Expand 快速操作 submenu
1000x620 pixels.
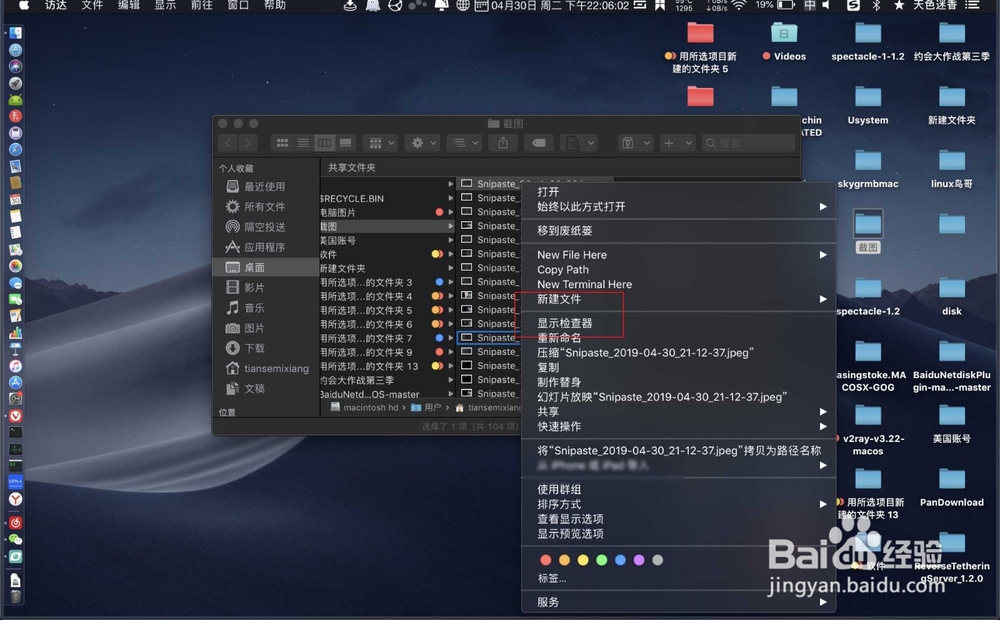pyautogui.click(x=679, y=426)
